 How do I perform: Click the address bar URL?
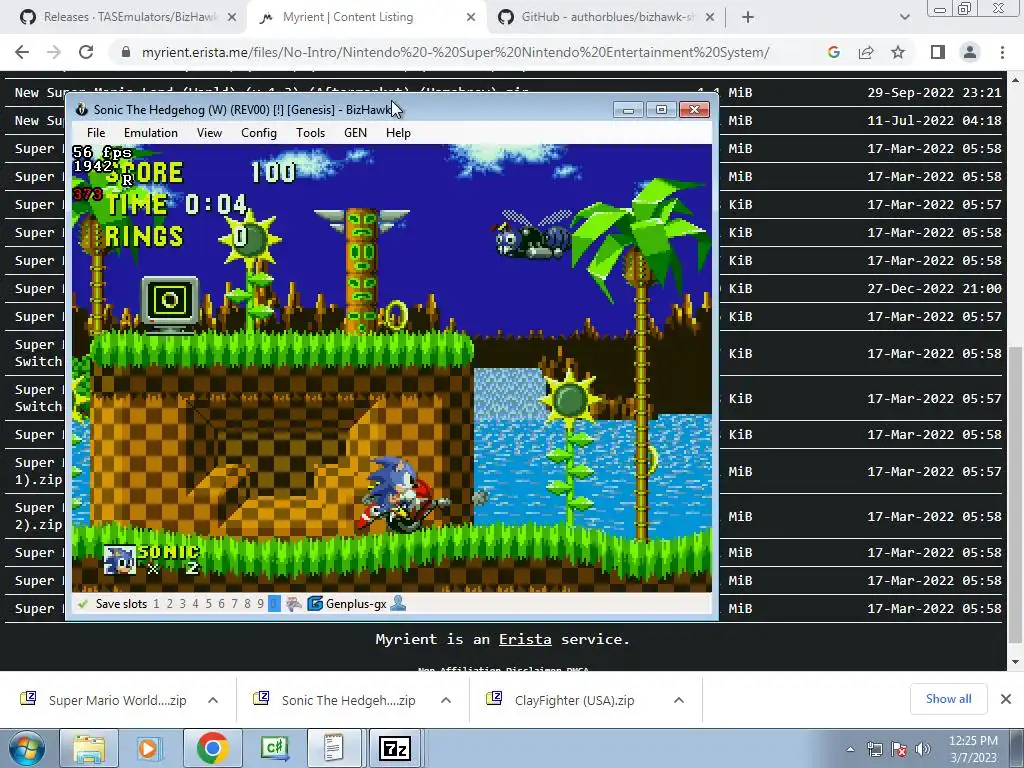[x=455, y=52]
